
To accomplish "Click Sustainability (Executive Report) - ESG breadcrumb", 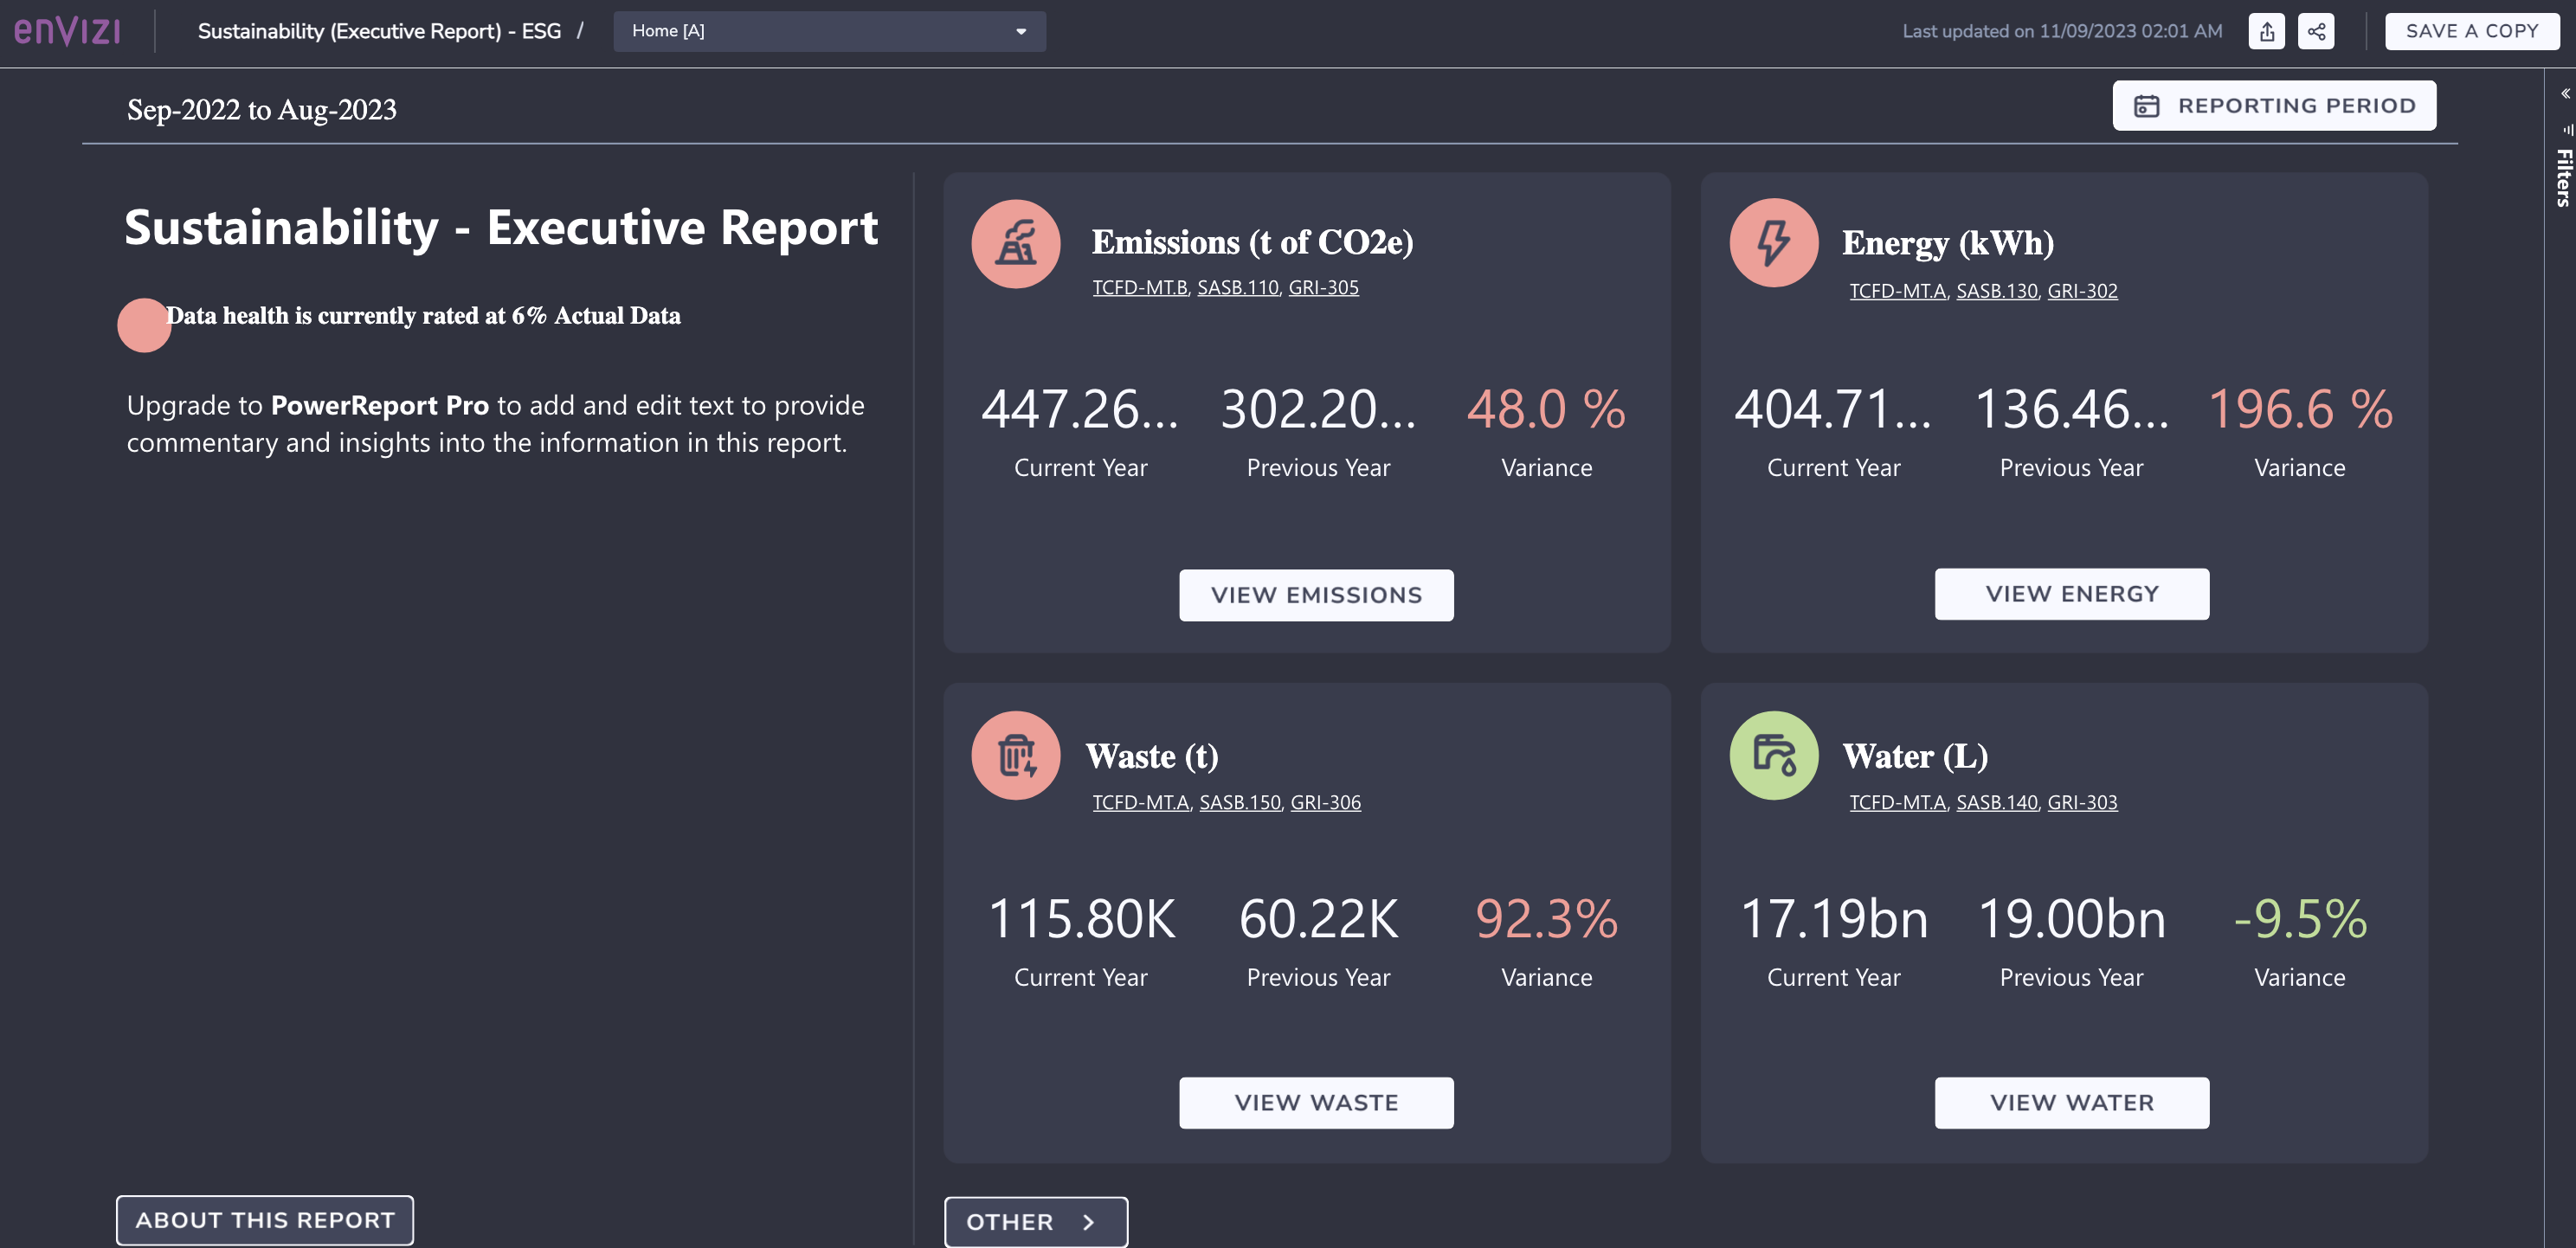I will (379, 31).
